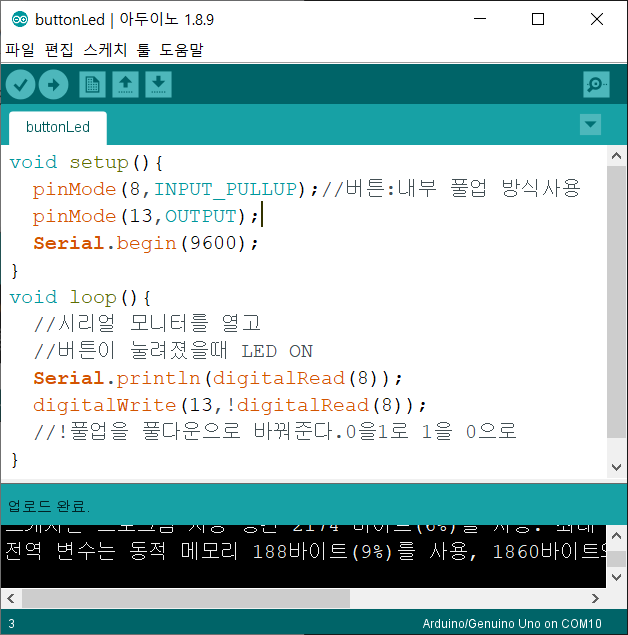The image size is (628, 635).
Task: Click the console horizontal scrollbar thumb
Action: tap(186, 598)
